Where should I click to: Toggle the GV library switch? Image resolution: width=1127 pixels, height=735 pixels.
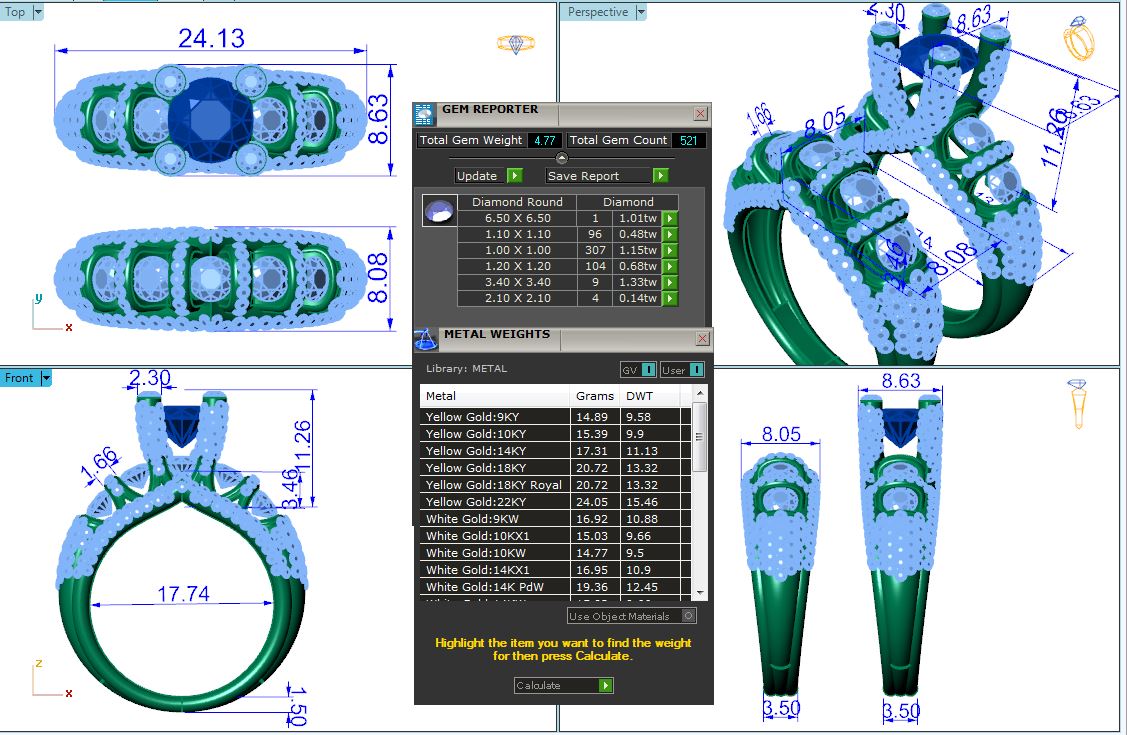click(638, 370)
